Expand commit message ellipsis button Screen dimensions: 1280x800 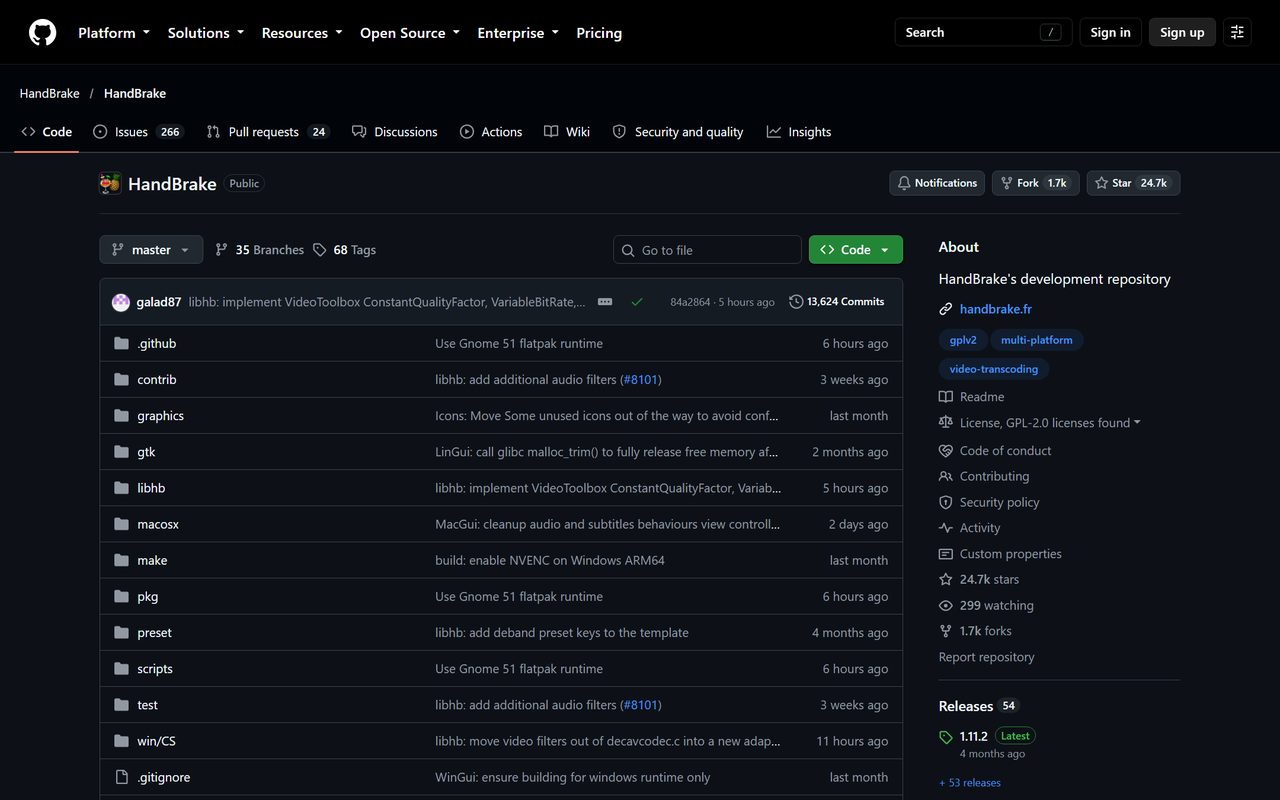point(605,302)
